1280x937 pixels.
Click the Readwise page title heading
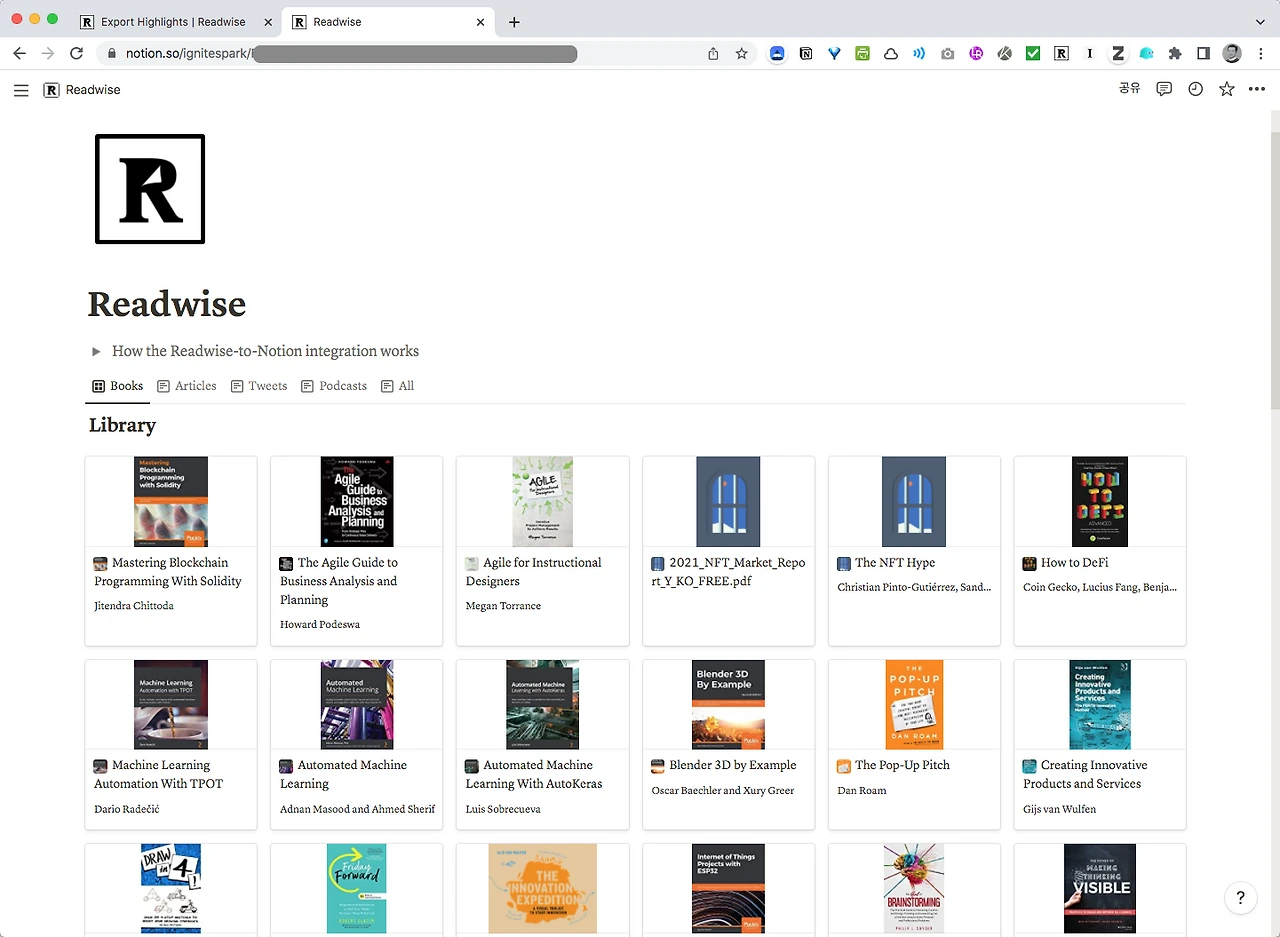[x=167, y=304]
